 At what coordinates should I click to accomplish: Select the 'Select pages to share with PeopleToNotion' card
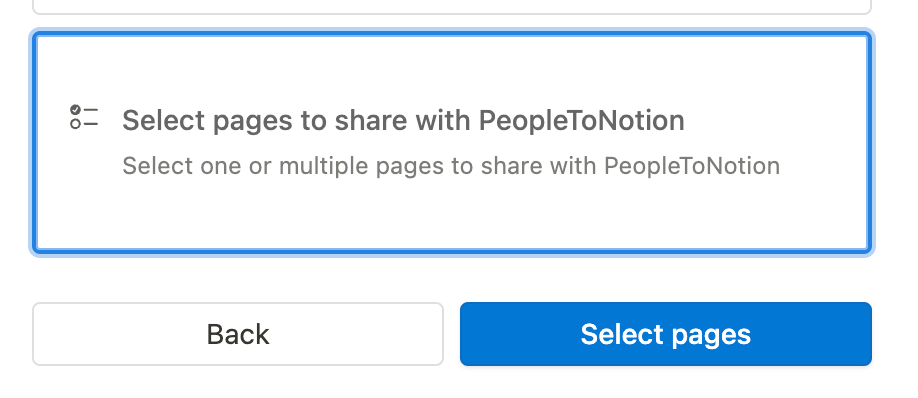click(x=451, y=143)
